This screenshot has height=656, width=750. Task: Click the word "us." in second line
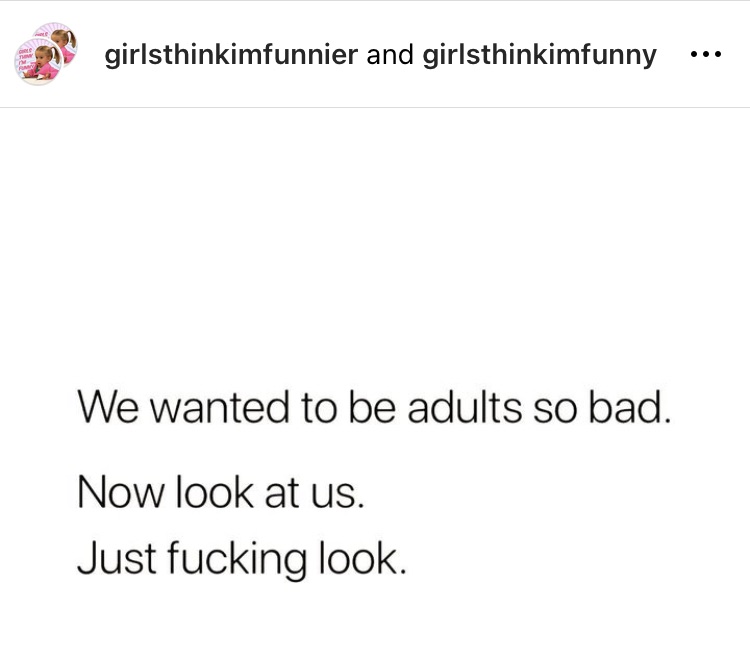point(338,496)
